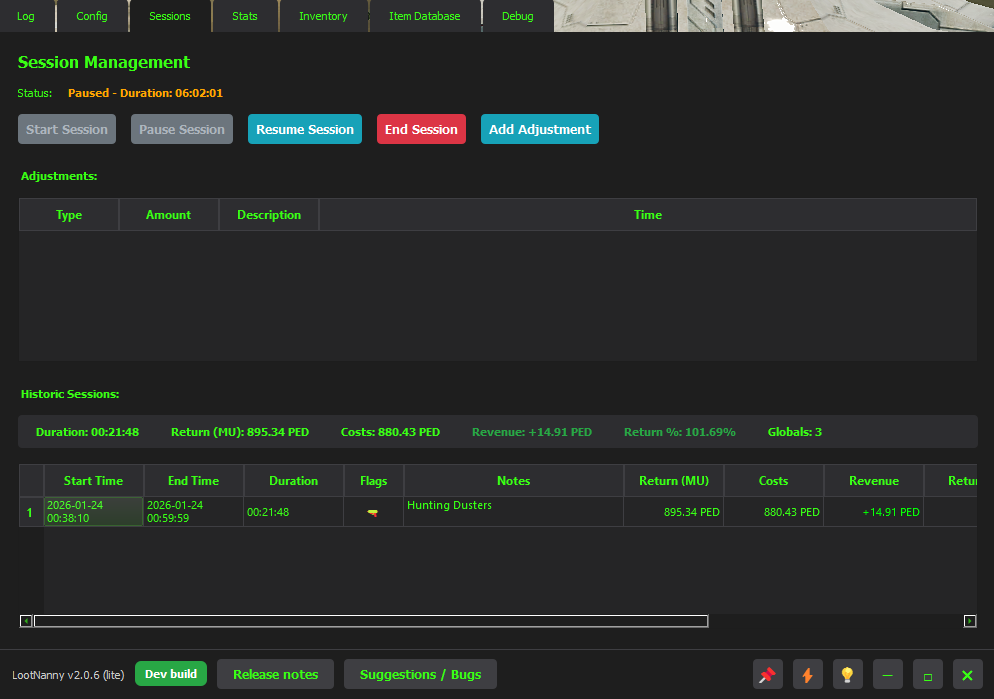Screen dimensions: 994x699
Task: Click the Notes column header
Action: pyautogui.click(x=513, y=480)
